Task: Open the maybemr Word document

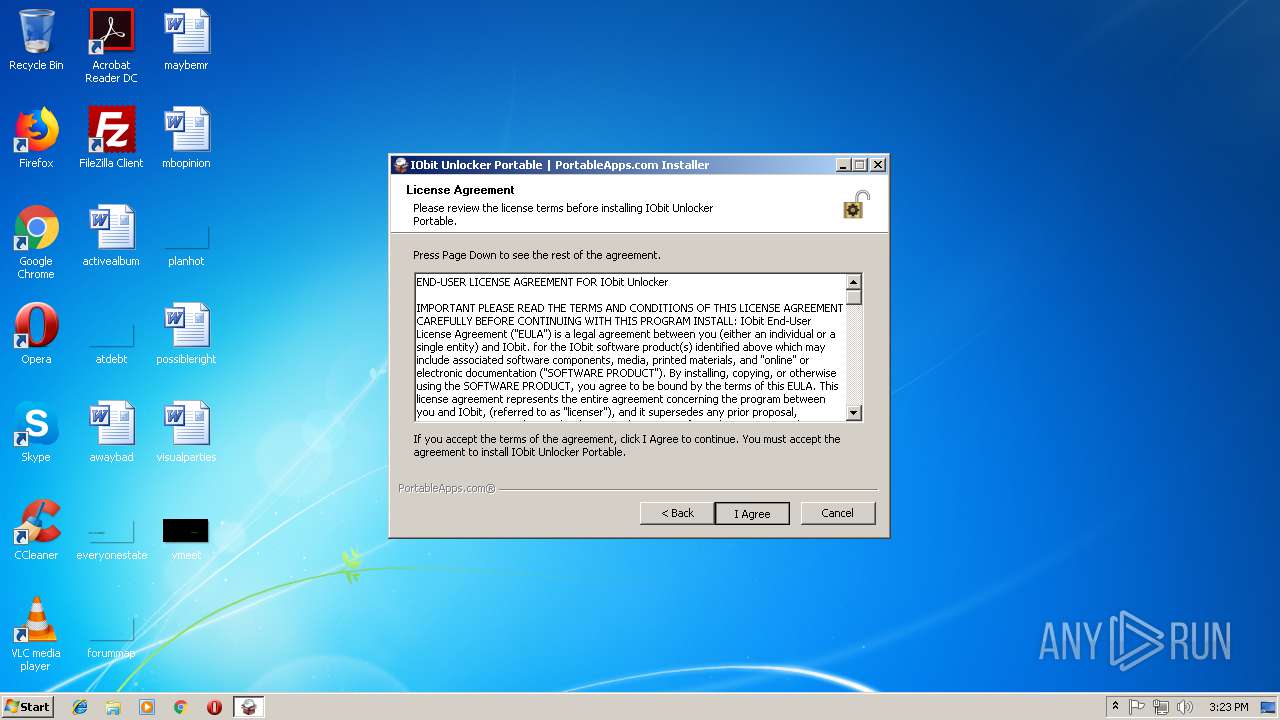Action: pyautogui.click(x=186, y=40)
